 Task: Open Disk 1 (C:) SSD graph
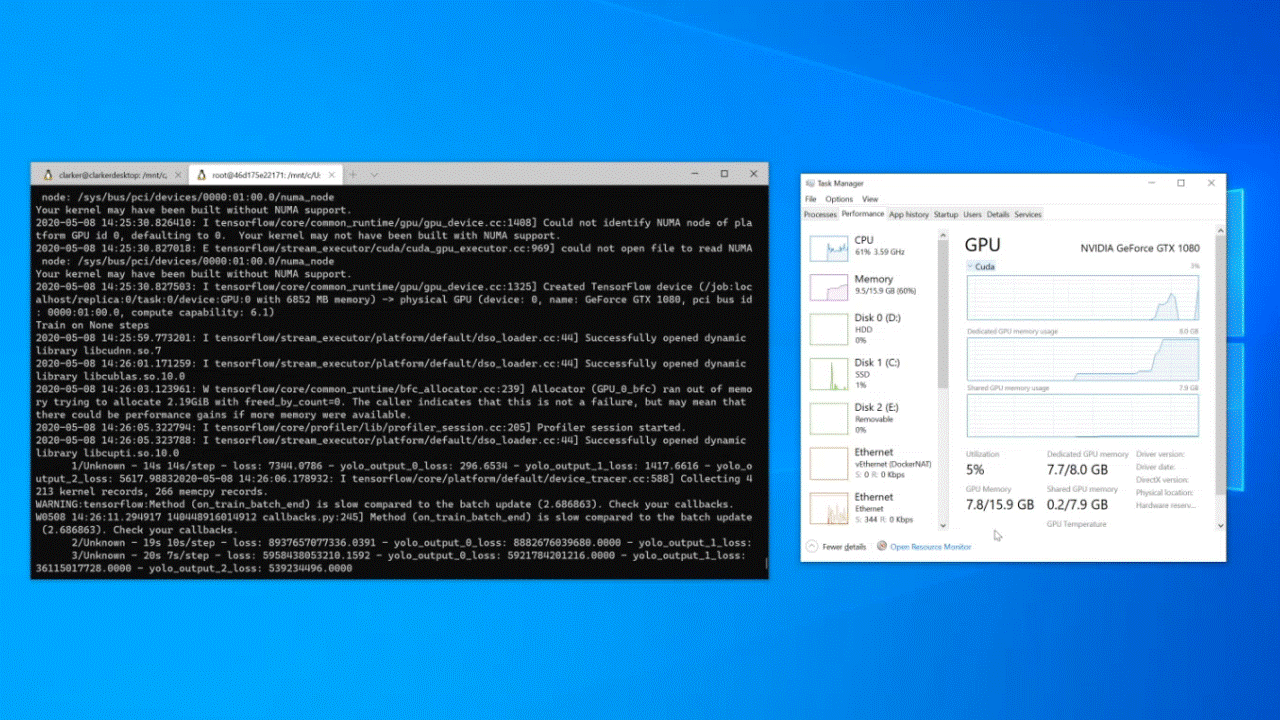pyautogui.click(x=828, y=372)
